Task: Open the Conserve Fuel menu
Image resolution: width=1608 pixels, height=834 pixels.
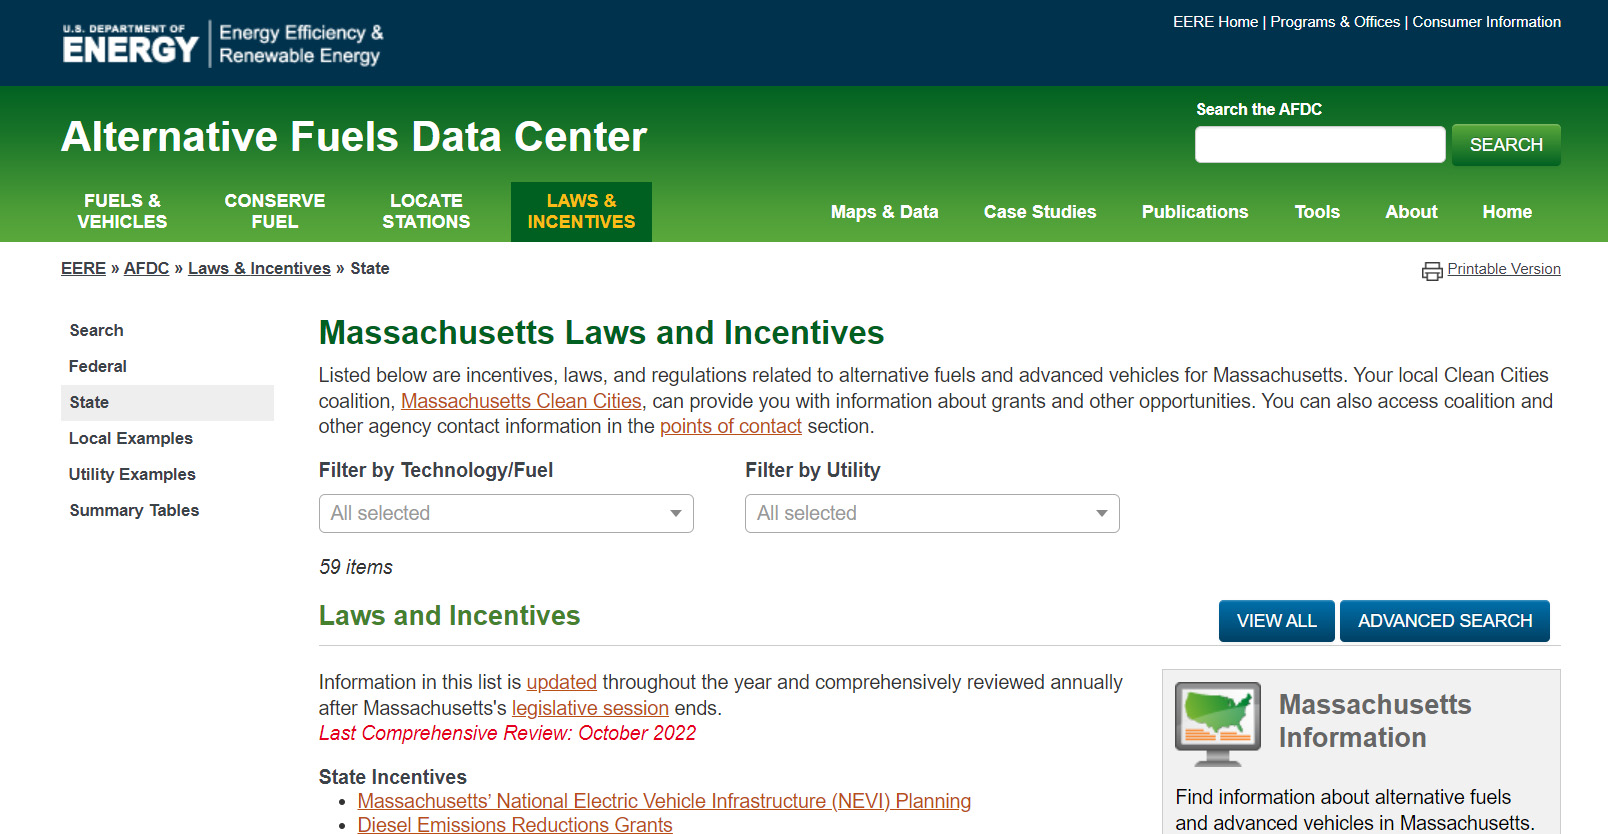Action: tap(275, 211)
